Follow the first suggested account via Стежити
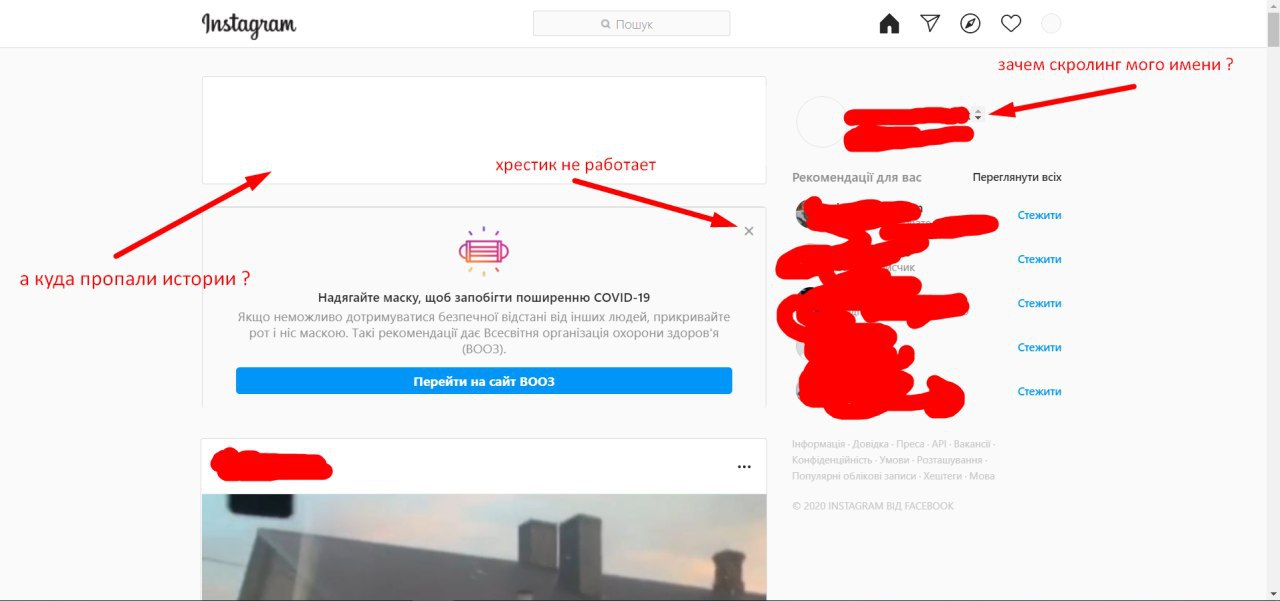1280x601 pixels. point(1040,215)
